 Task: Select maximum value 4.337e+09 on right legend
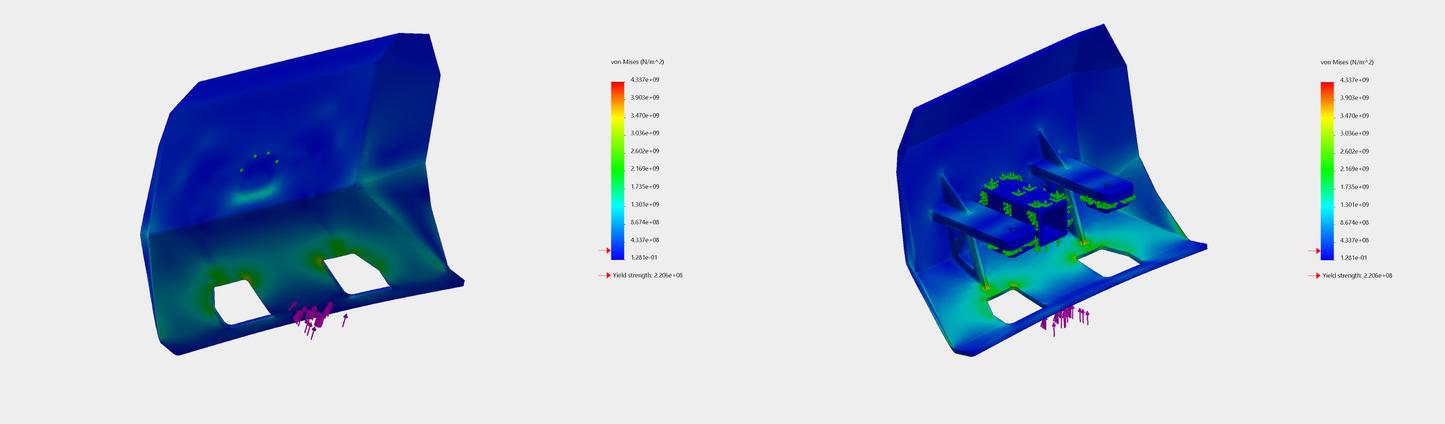(x=1353, y=79)
